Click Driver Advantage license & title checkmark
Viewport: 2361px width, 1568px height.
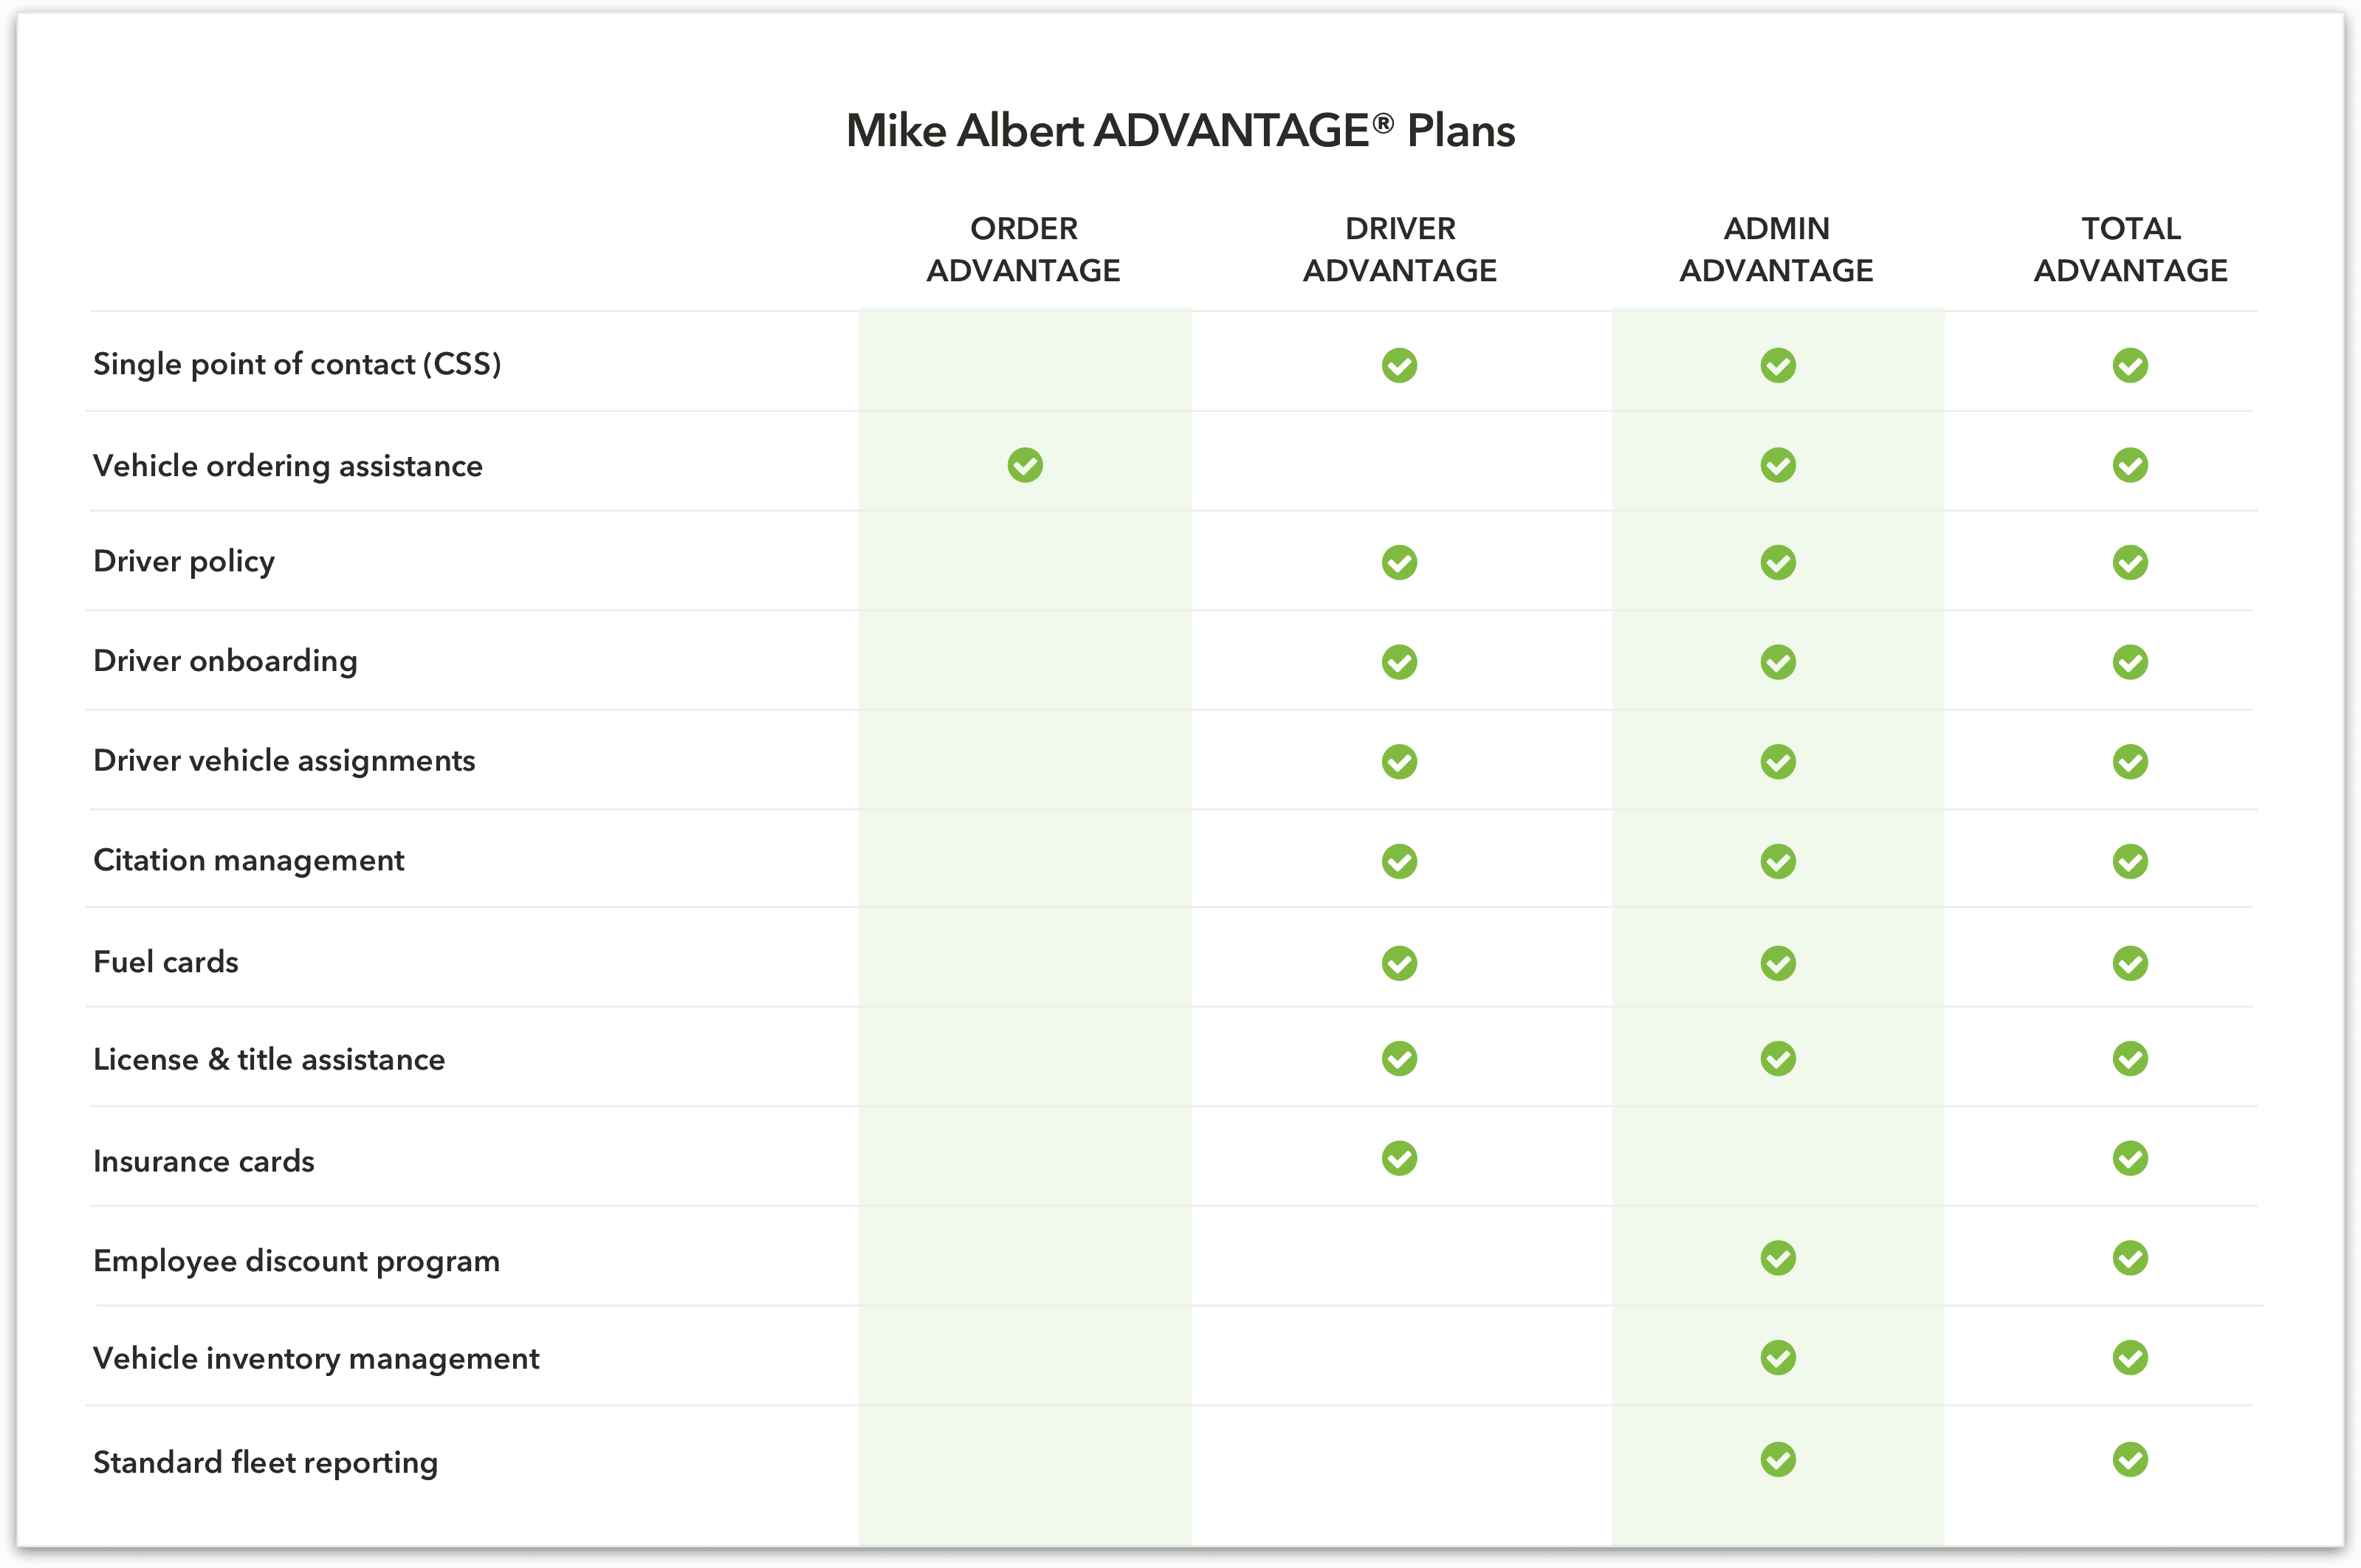coord(1399,1058)
